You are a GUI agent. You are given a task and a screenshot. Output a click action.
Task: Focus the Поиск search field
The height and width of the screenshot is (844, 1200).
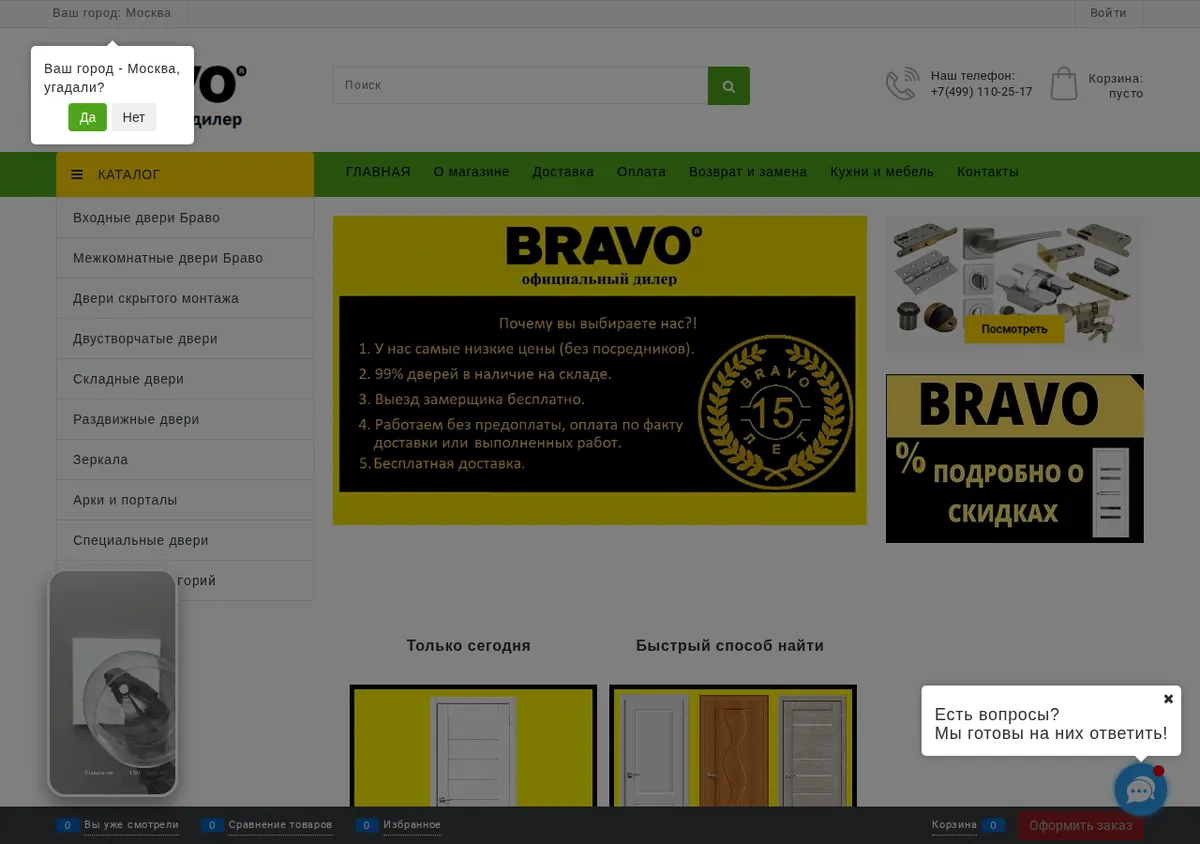click(x=520, y=86)
